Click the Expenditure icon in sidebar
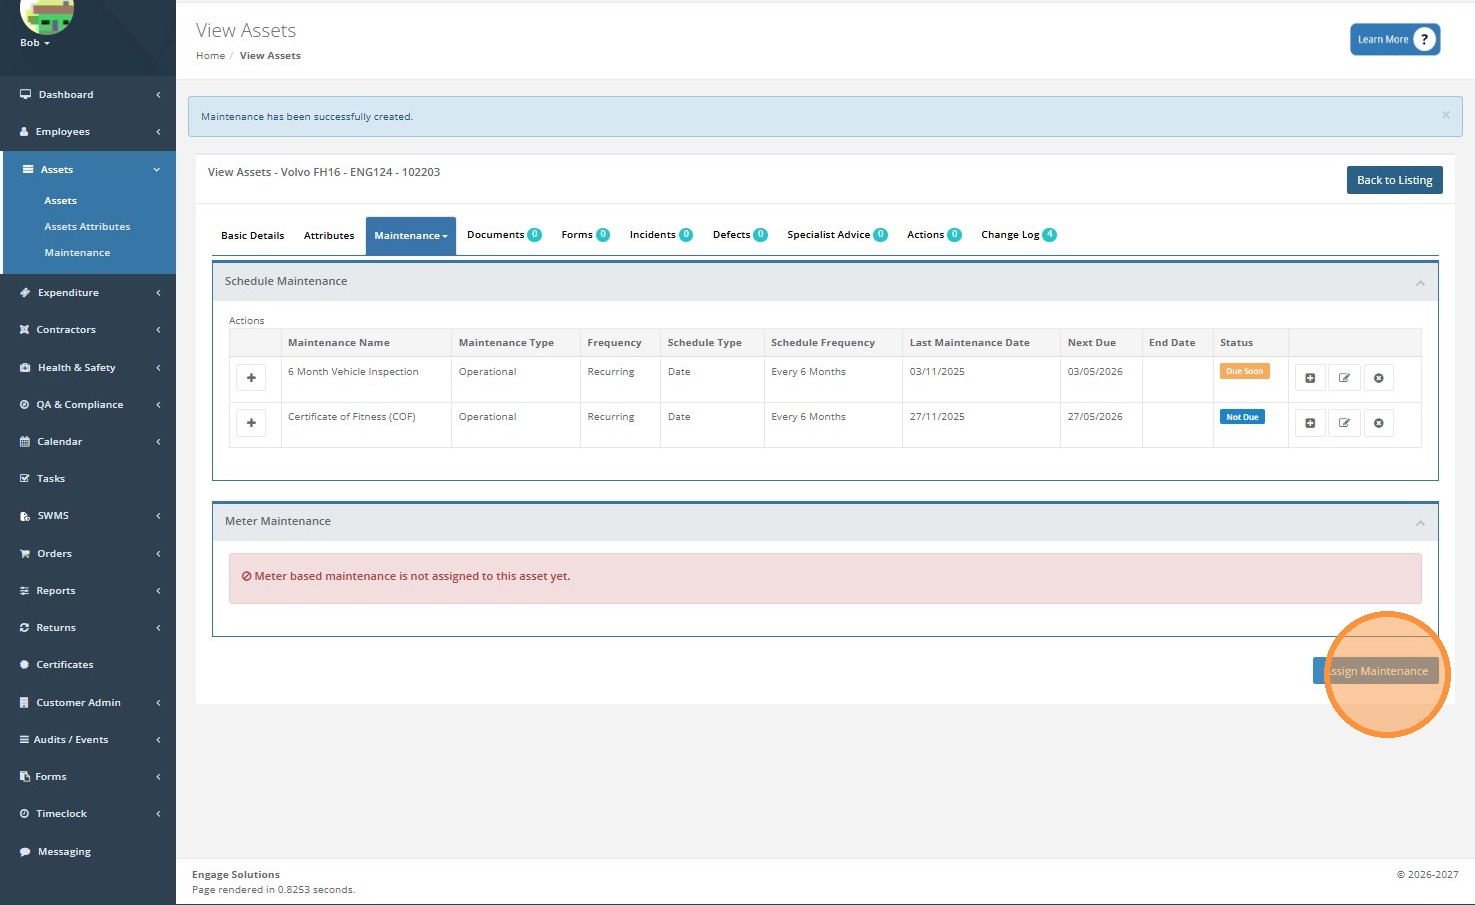The height and width of the screenshot is (905, 1475). tap(25, 293)
